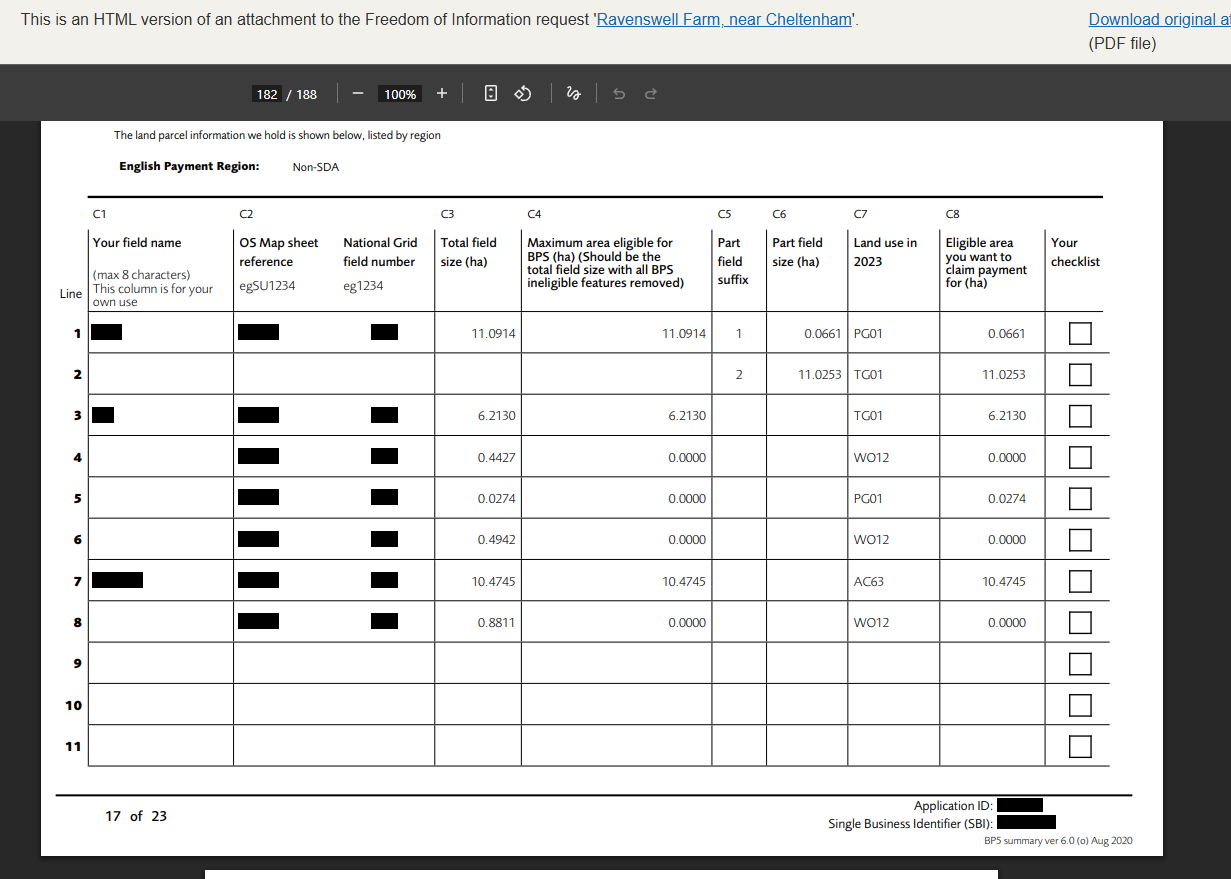Screen dimensions: 1231x879
Task: Click total field size 10.4745 in line 7
Action: (494, 581)
